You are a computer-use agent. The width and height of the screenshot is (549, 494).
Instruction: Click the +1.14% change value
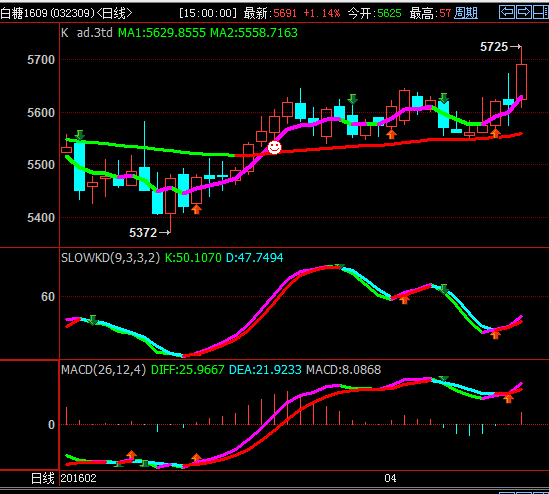pos(321,13)
